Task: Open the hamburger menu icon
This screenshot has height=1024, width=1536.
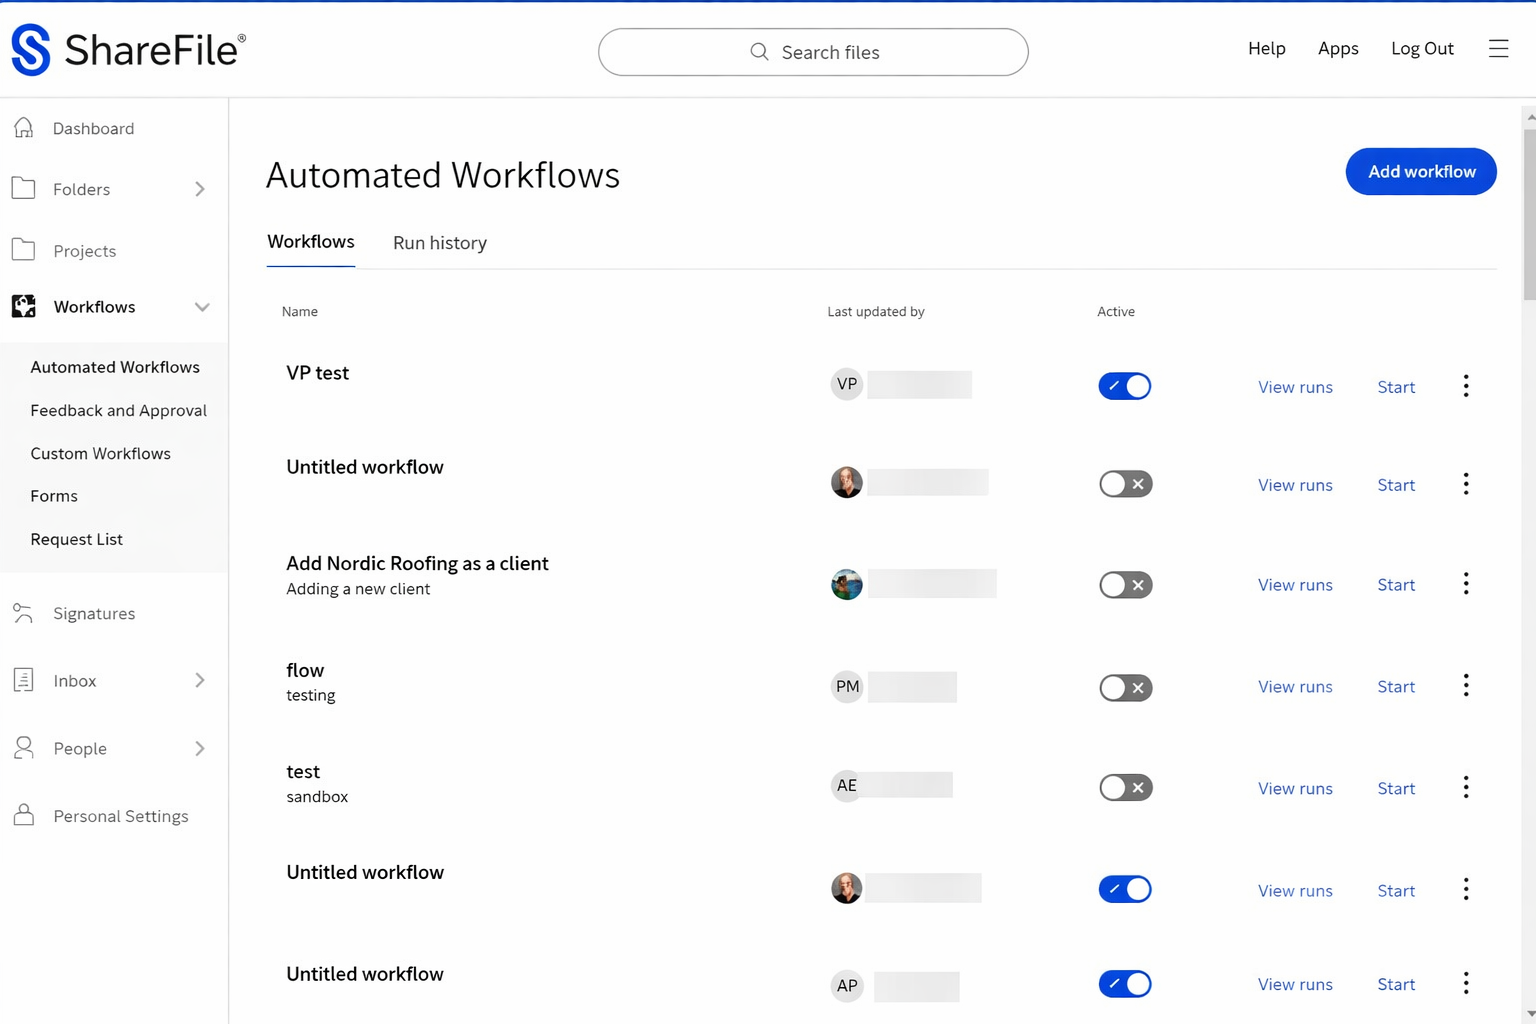Action: pos(1497,49)
